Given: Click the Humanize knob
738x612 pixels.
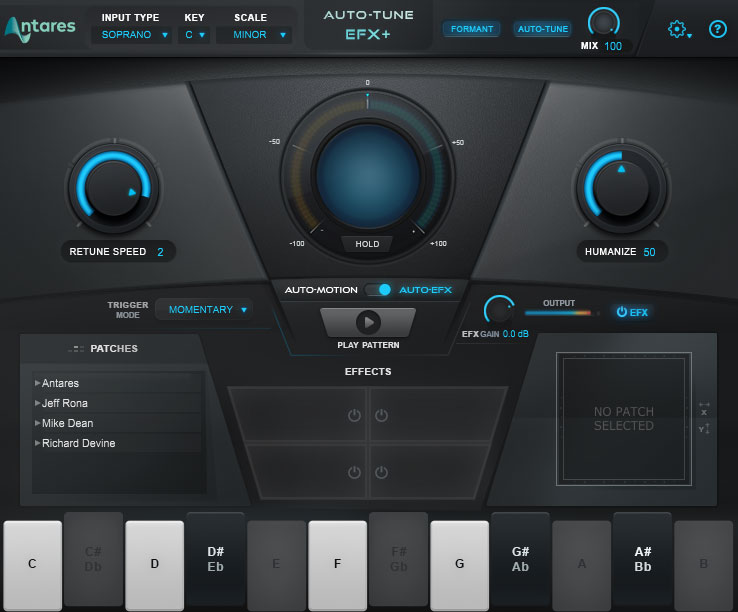Looking at the screenshot, I should [x=621, y=188].
